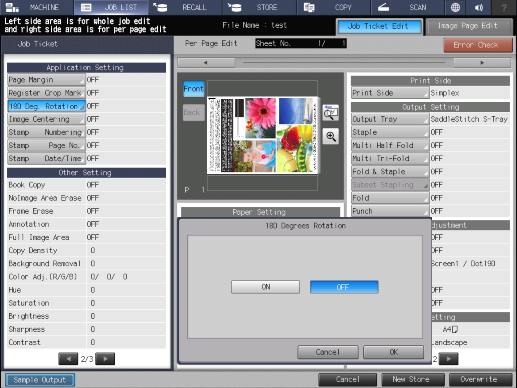Open the Page Margin setting

pyautogui.click(x=46, y=80)
